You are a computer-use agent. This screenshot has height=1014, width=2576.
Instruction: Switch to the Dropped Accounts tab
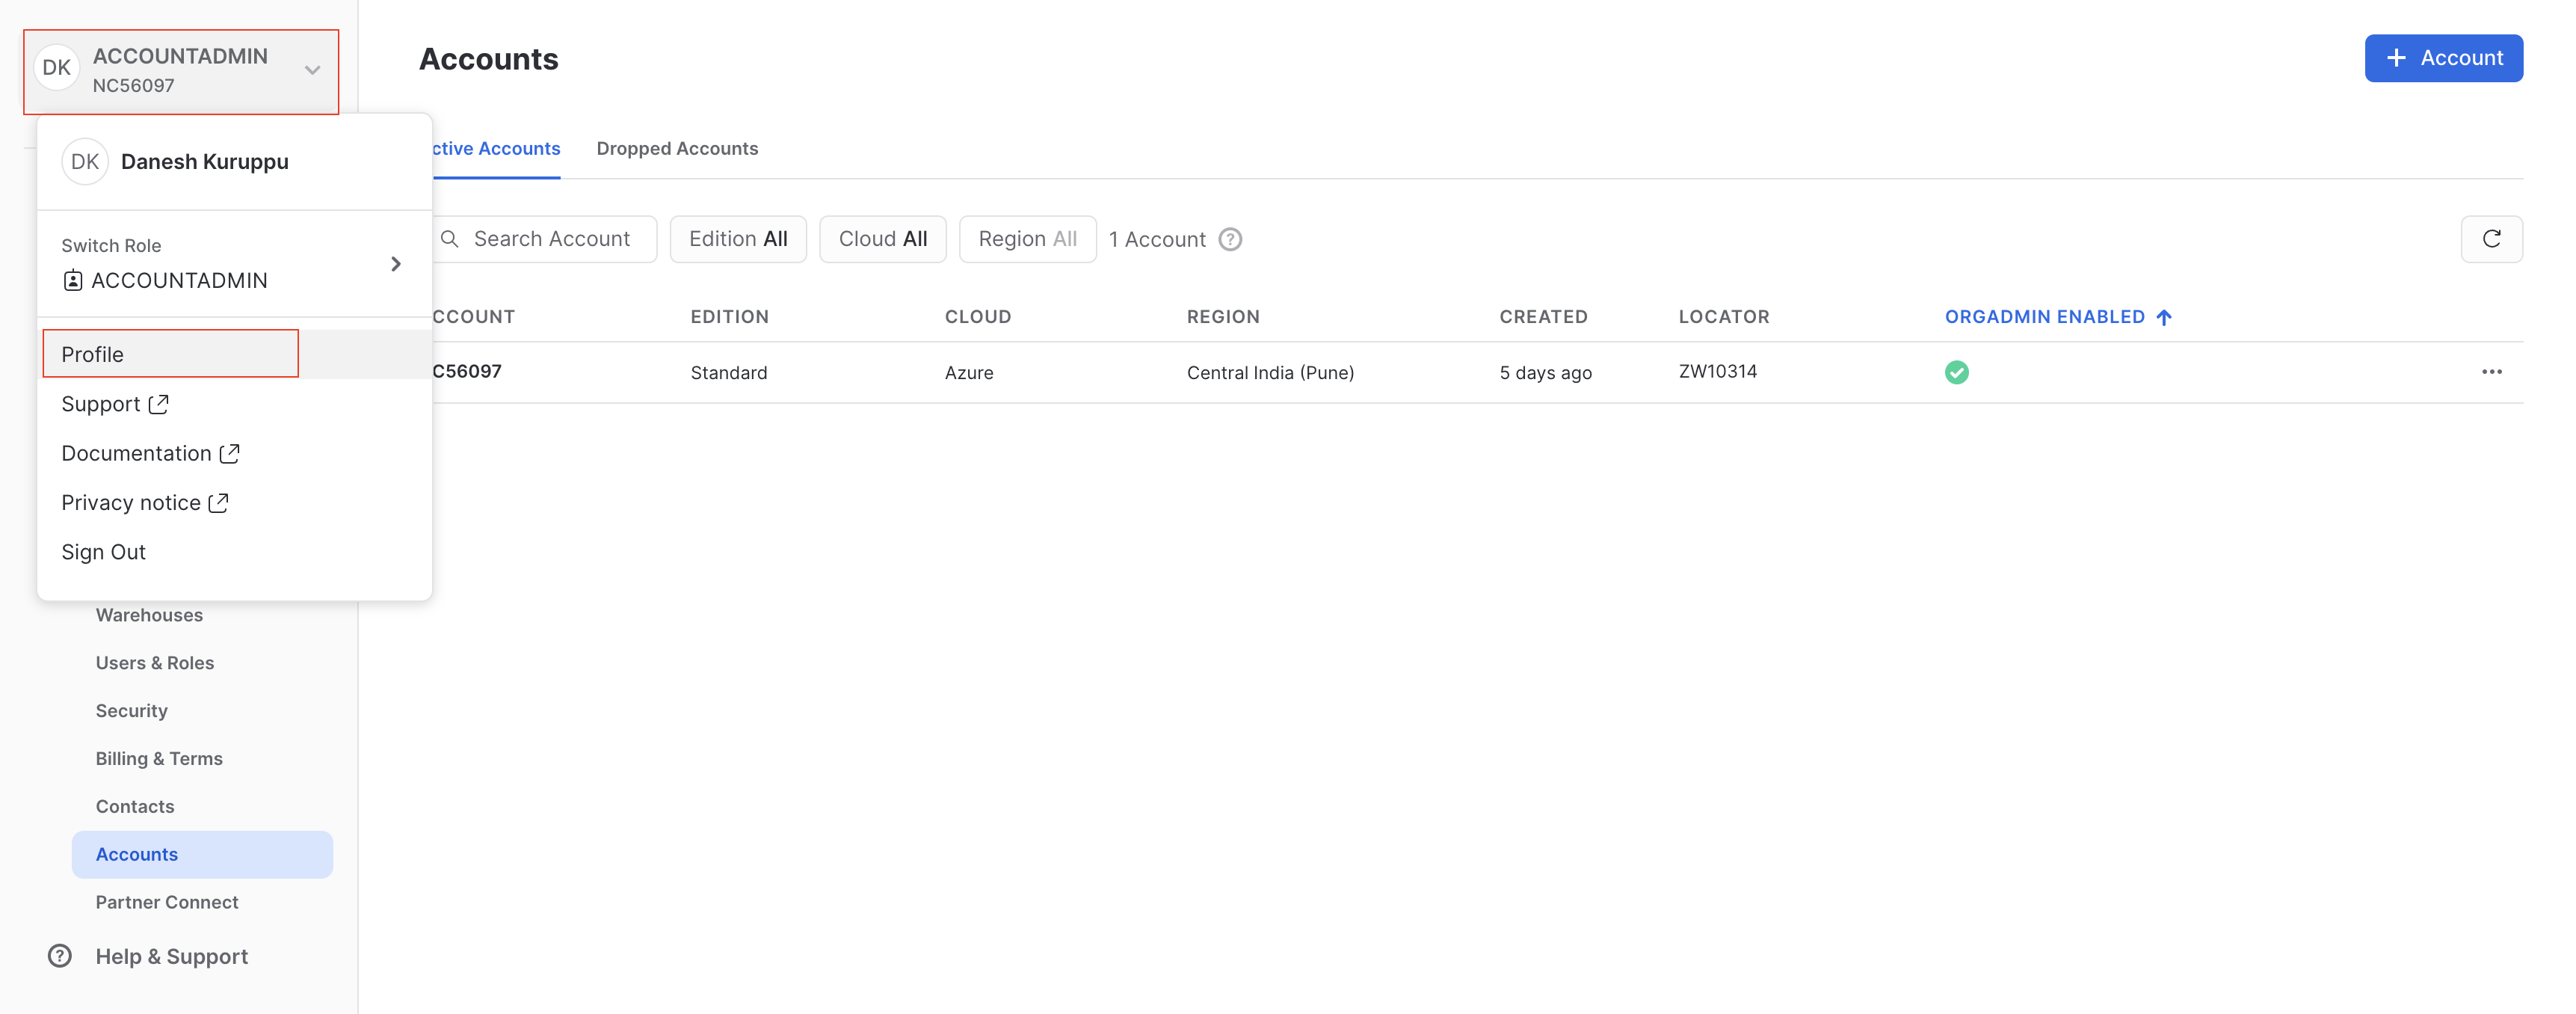click(677, 149)
